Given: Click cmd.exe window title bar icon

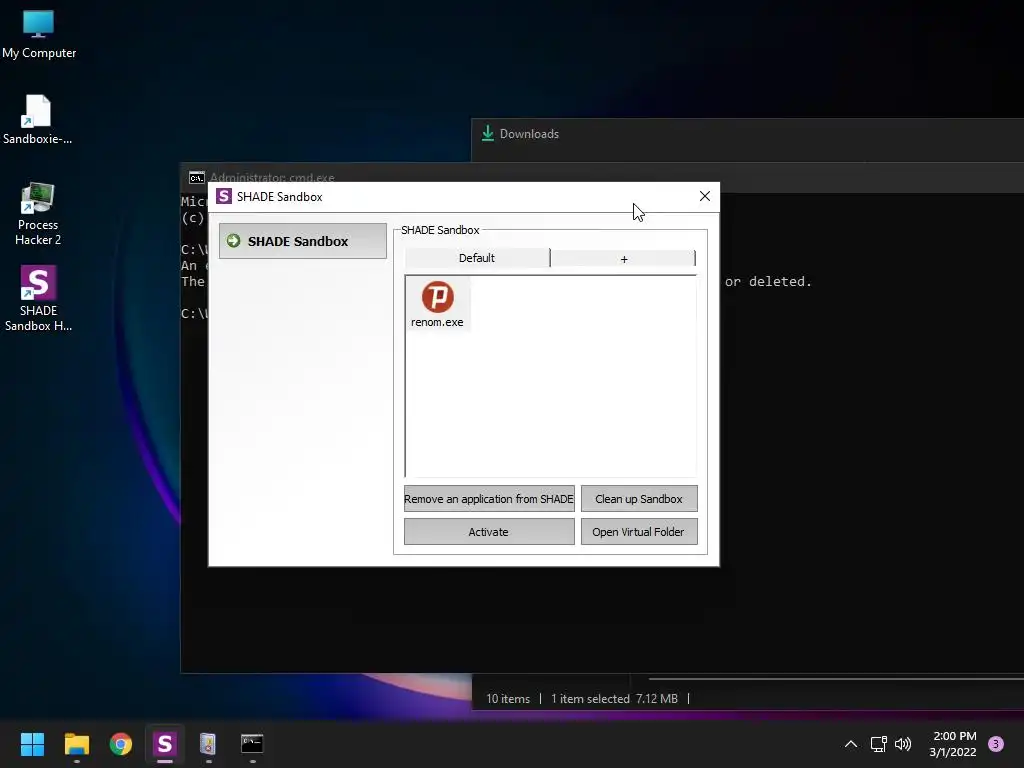Looking at the screenshot, I should coord(197,178).
